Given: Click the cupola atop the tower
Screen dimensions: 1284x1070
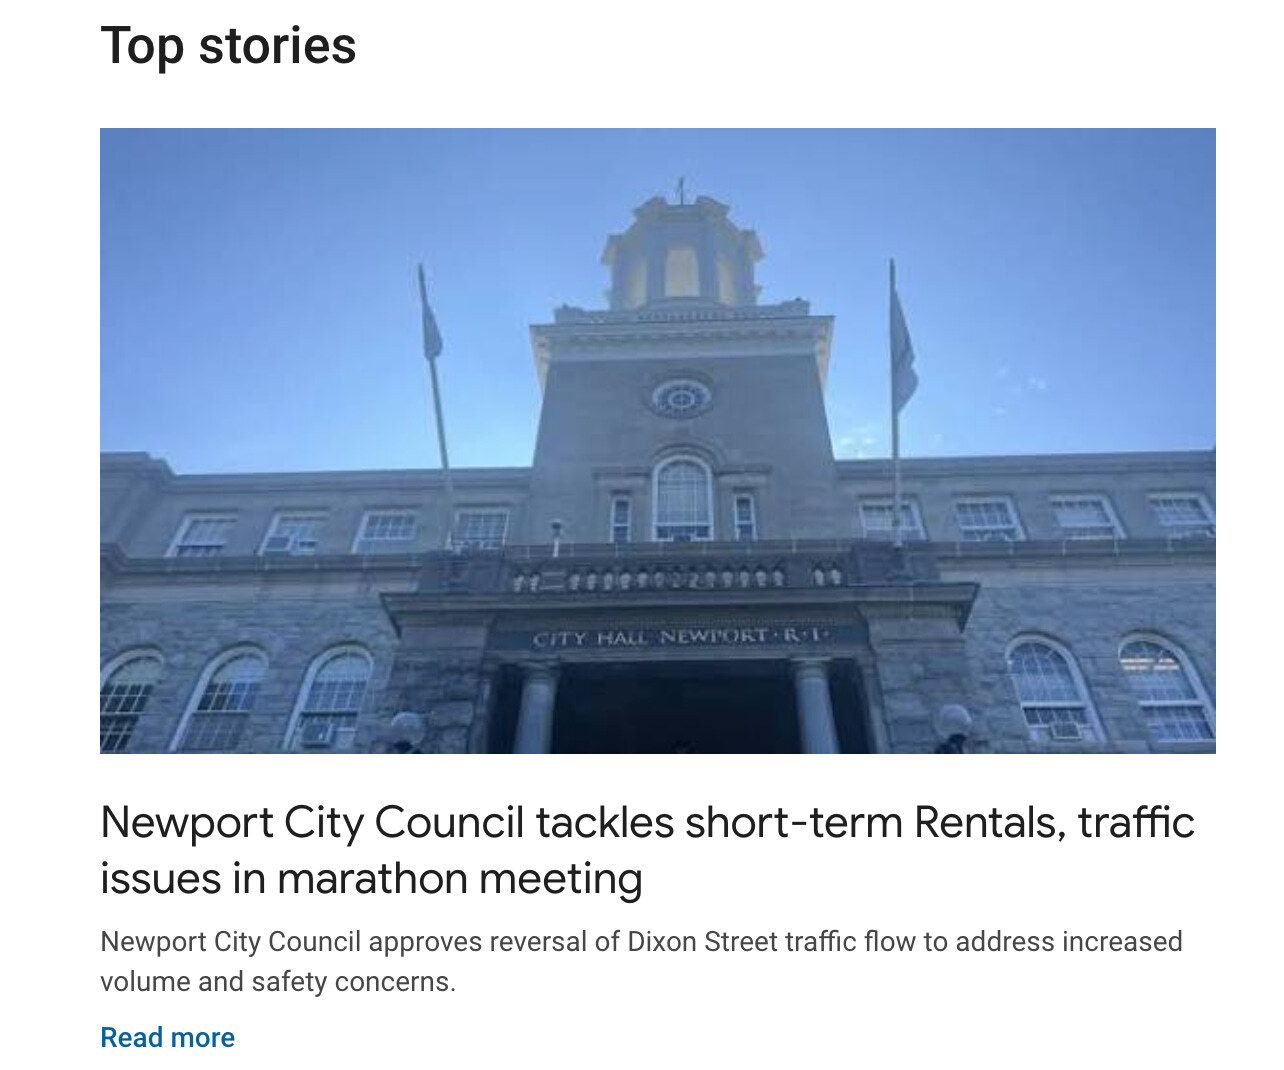Looking at the screenshot, I should tap(682, 252).
